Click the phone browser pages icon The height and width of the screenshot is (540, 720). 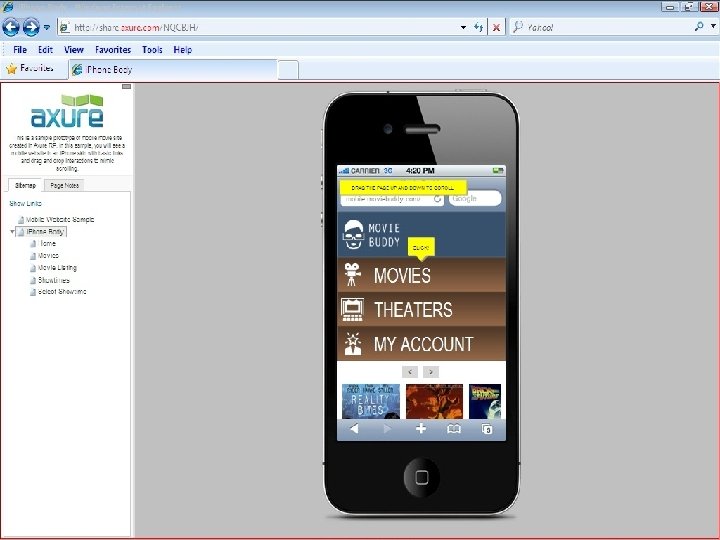click(487, 429)
